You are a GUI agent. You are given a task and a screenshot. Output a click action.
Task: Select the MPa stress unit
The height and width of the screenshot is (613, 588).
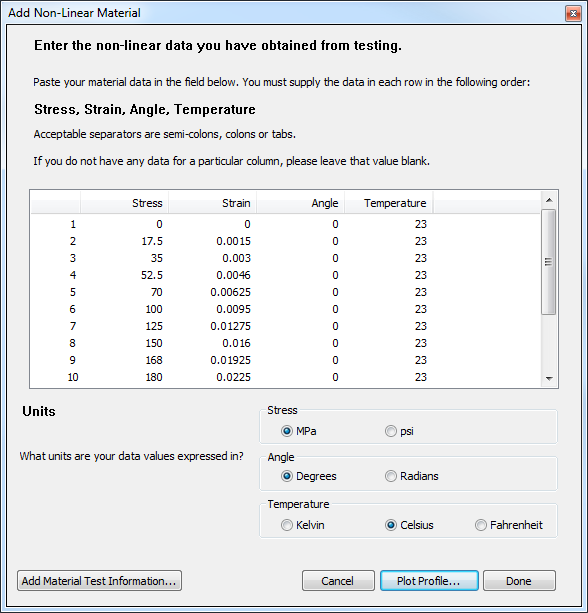click(x=298, y=431)
